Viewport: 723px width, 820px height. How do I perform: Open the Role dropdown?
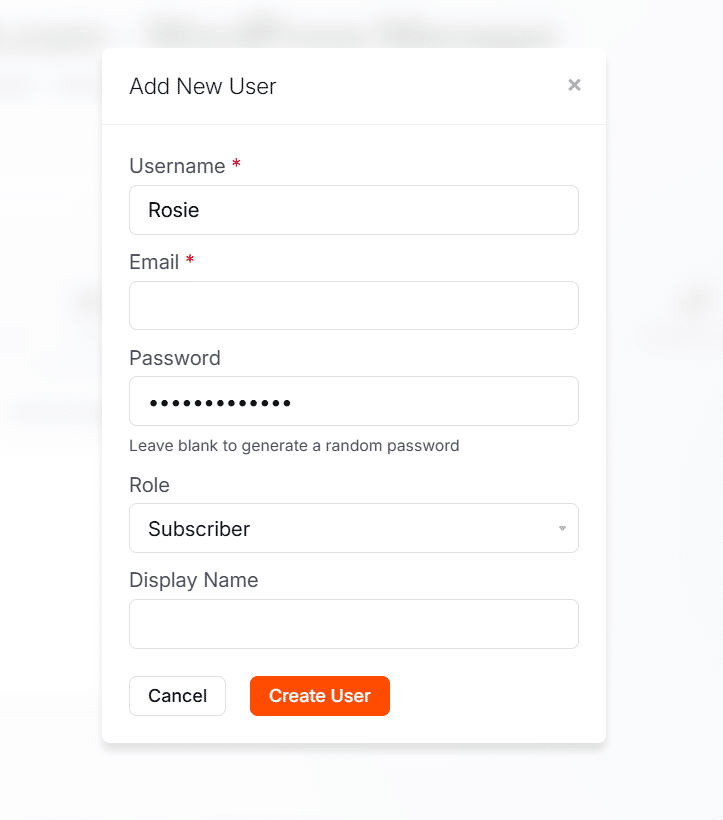[353, 528]
